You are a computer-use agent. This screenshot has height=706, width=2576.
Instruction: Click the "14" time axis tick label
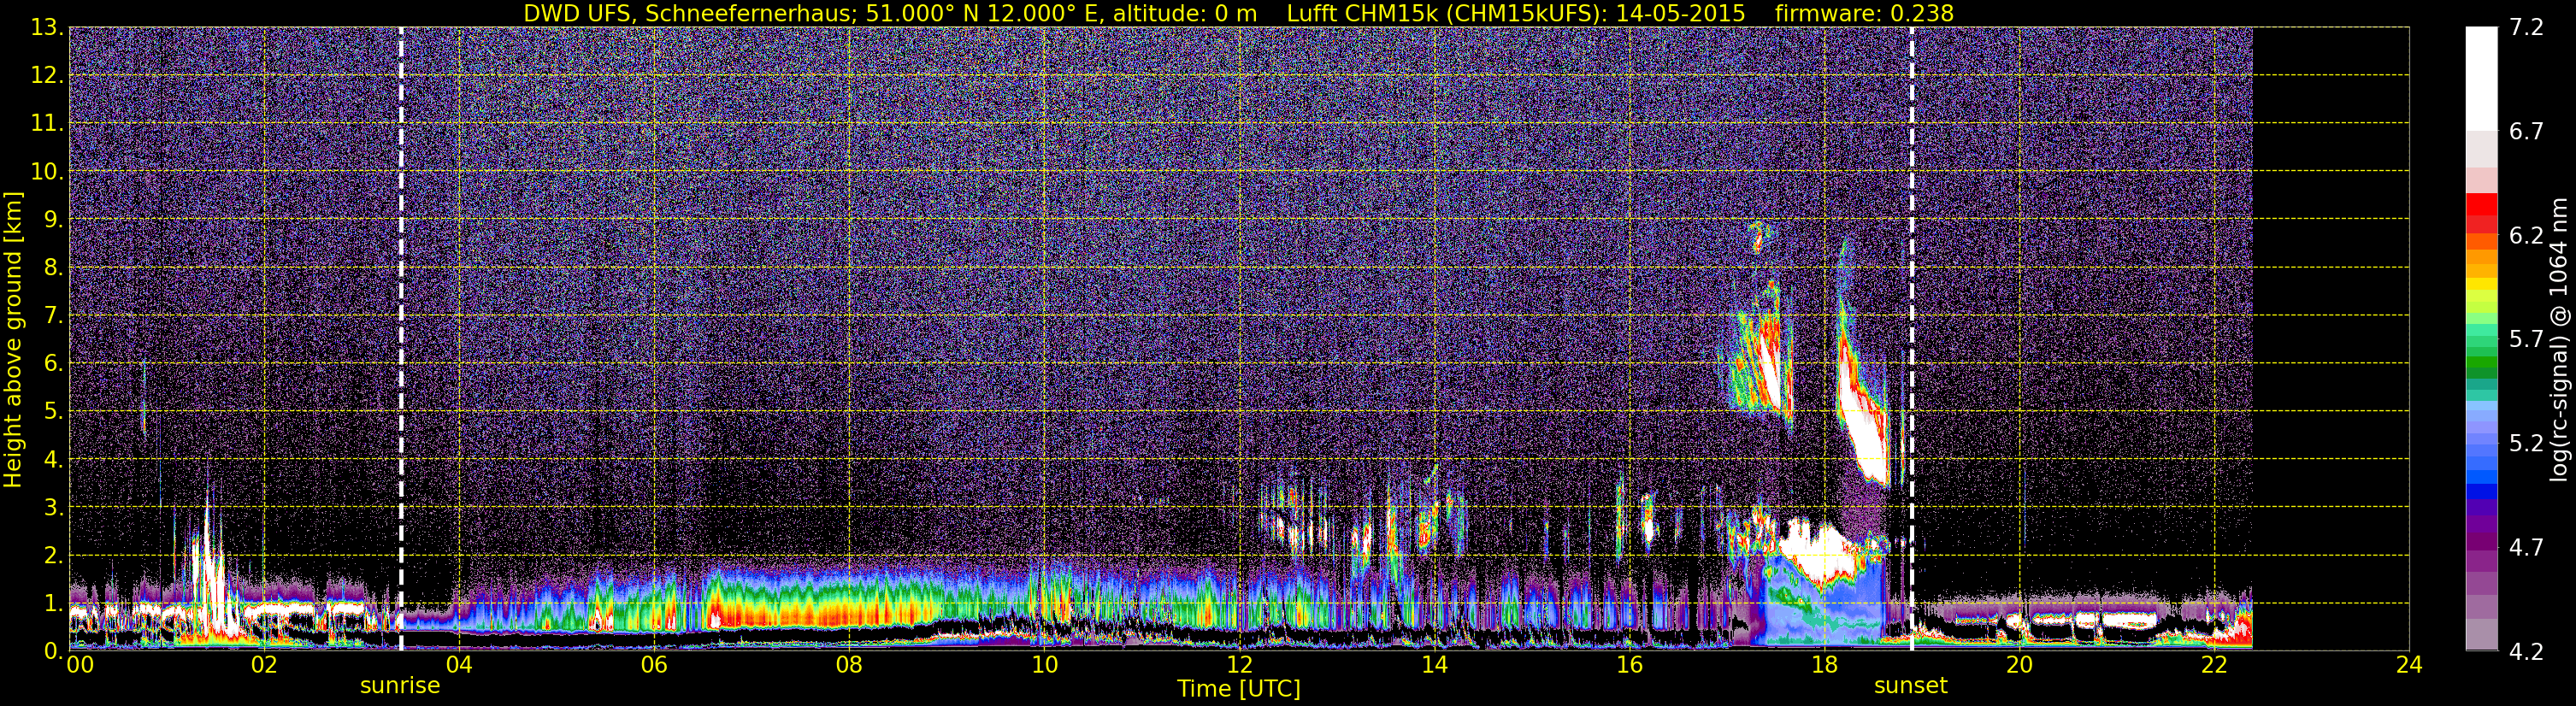point(1434,665)
